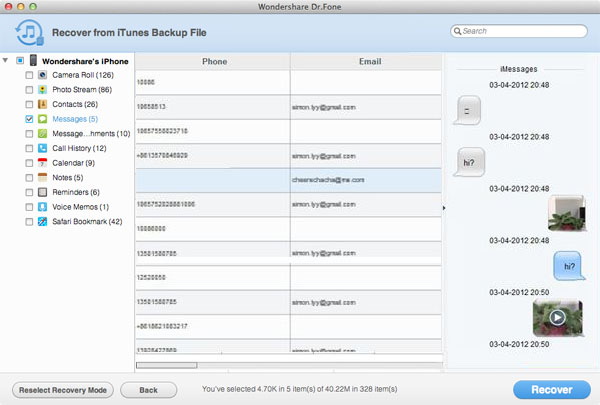600x405 pixels.
Task: Click the Wondershare's iPhone device label
Action: click(85, 61)
